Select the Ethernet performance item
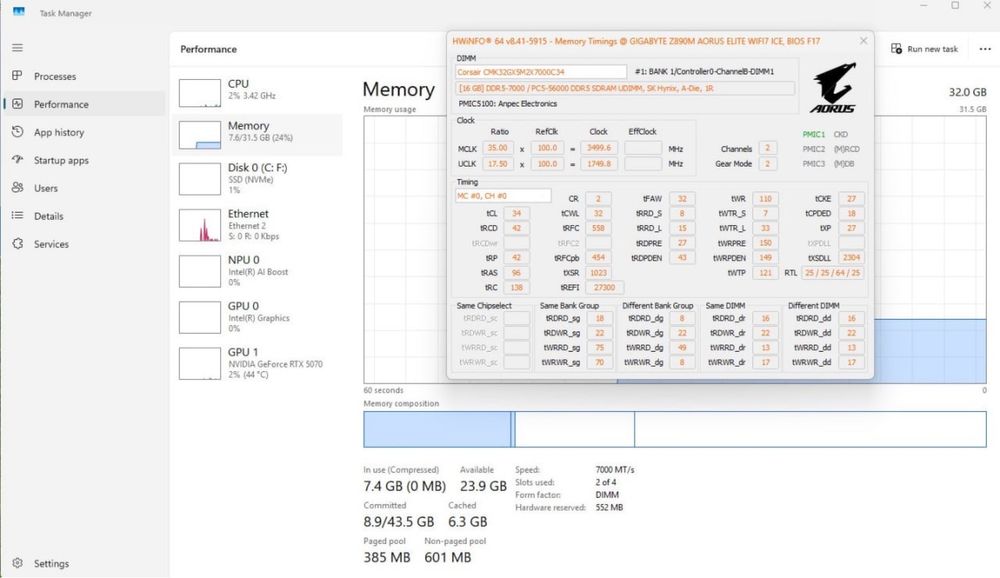This screenshot has width=1000, height=578. tap(258, 225)
